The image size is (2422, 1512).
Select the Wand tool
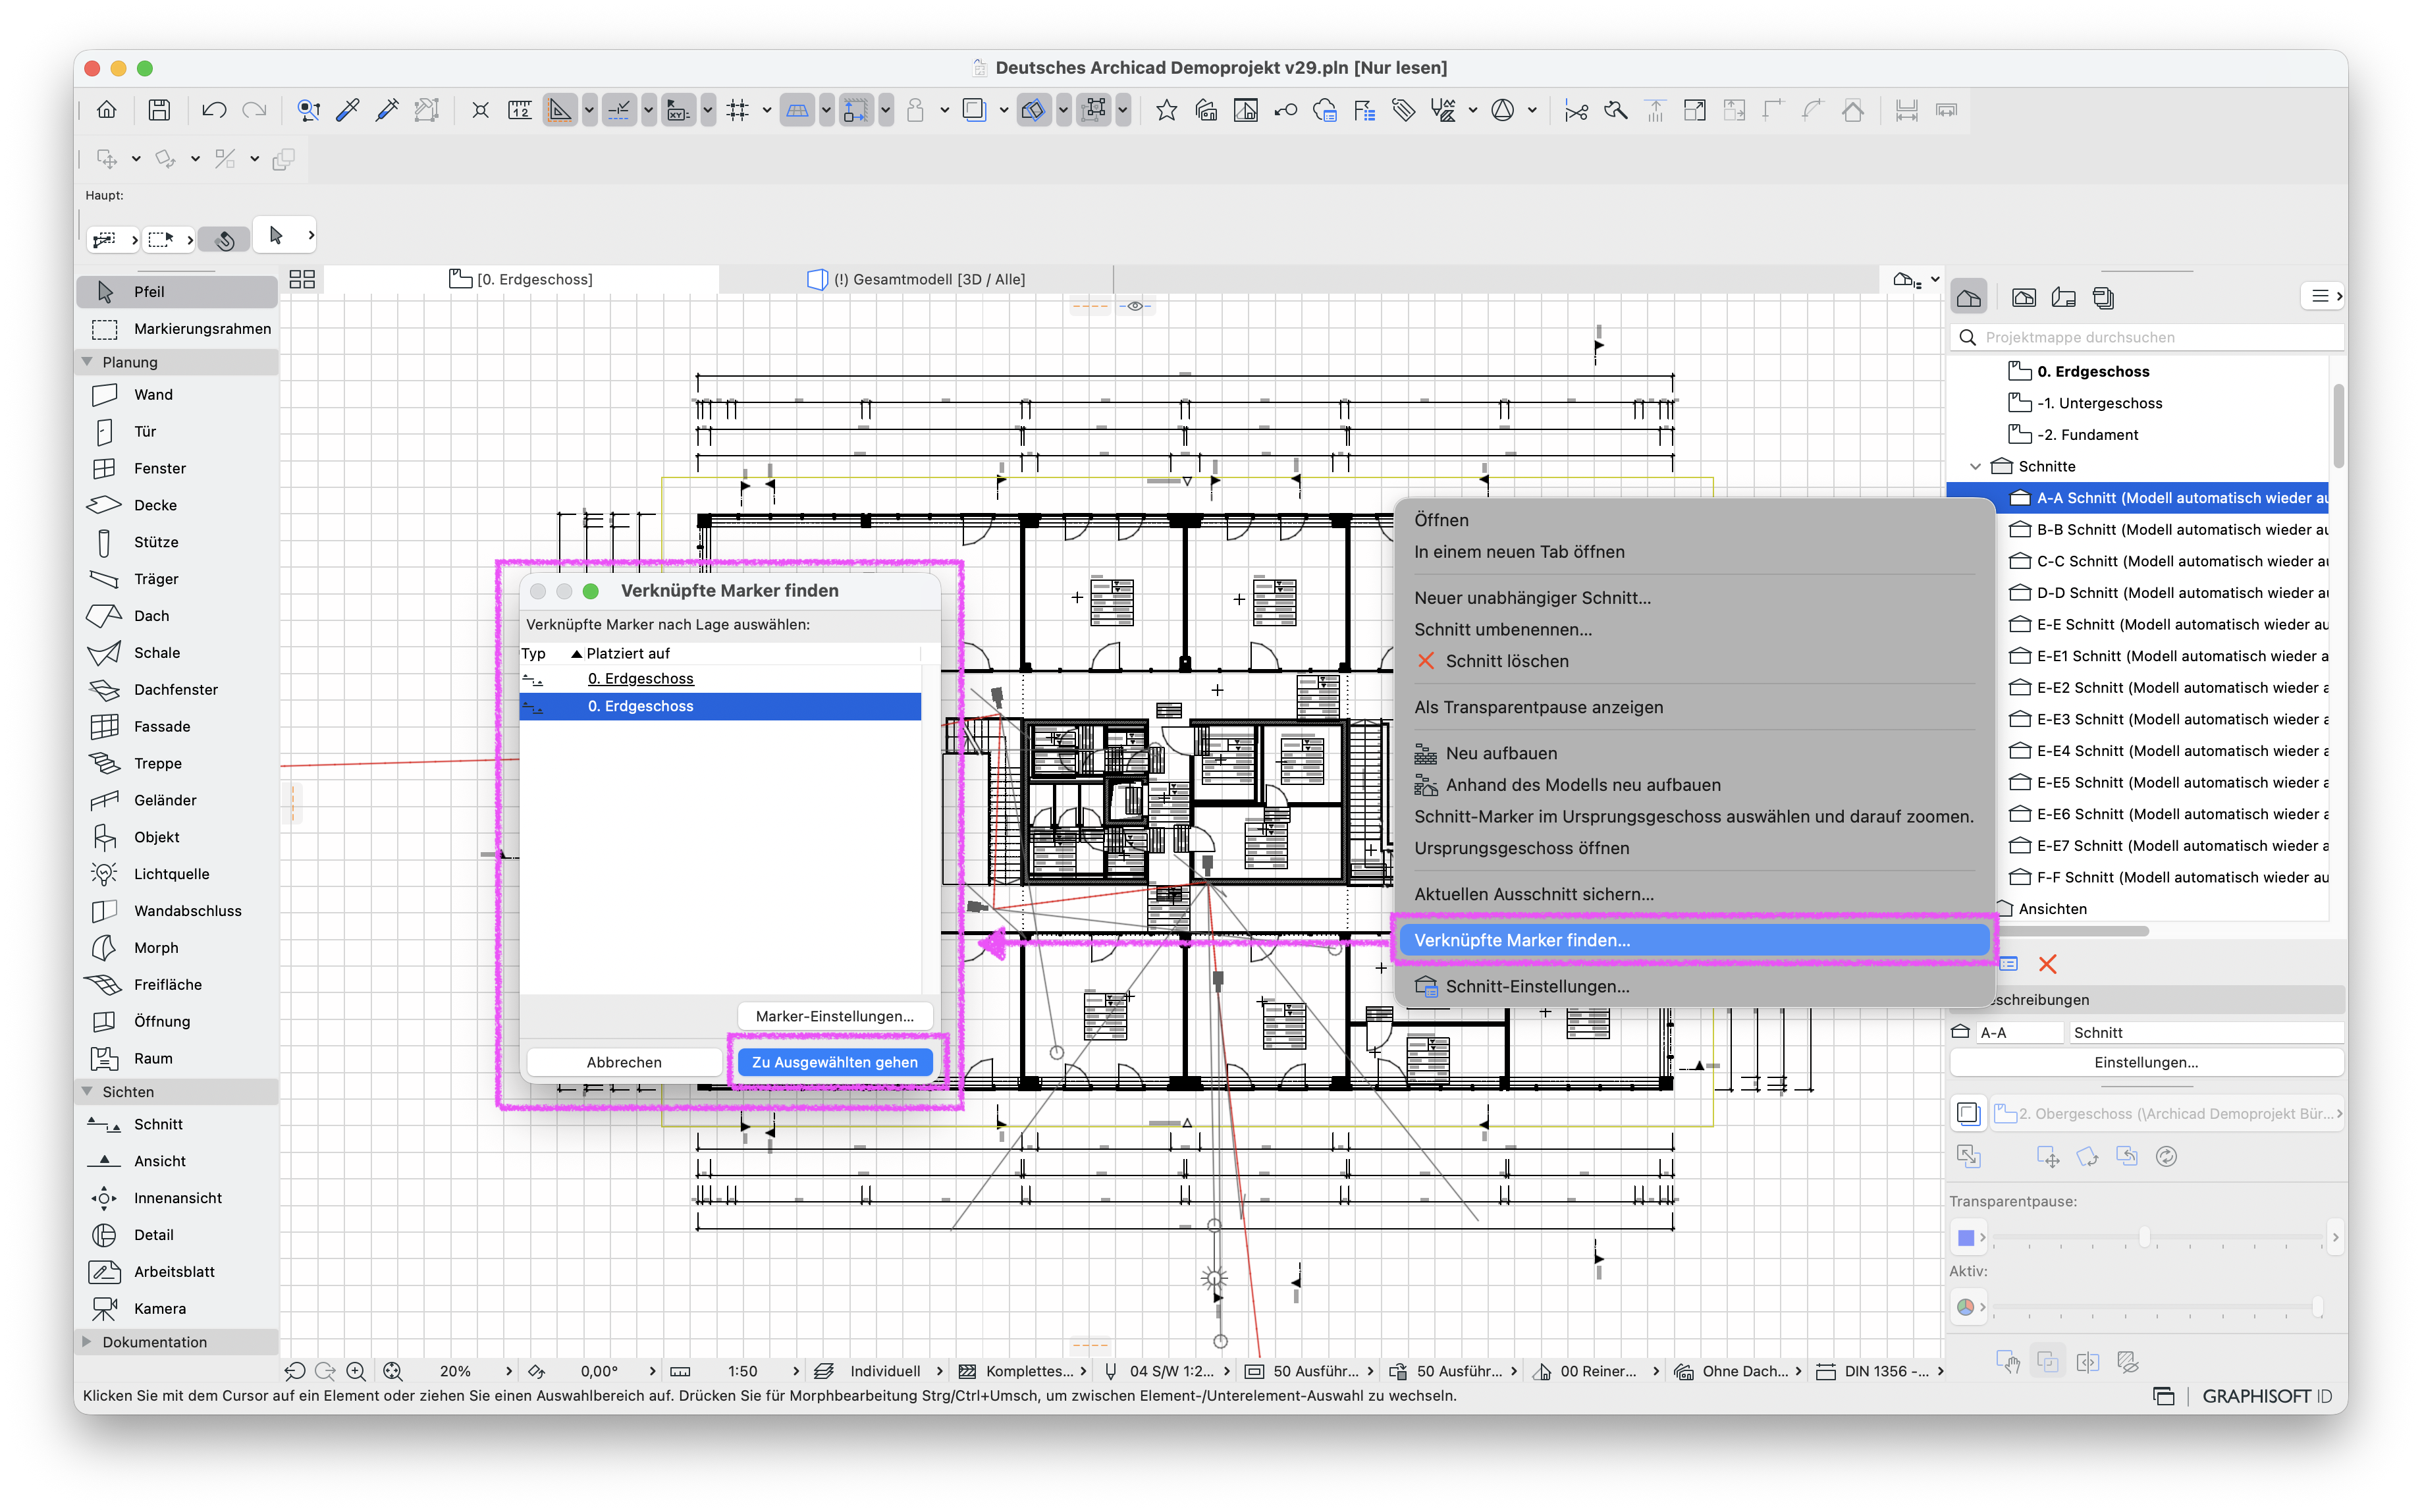(178, 395)
